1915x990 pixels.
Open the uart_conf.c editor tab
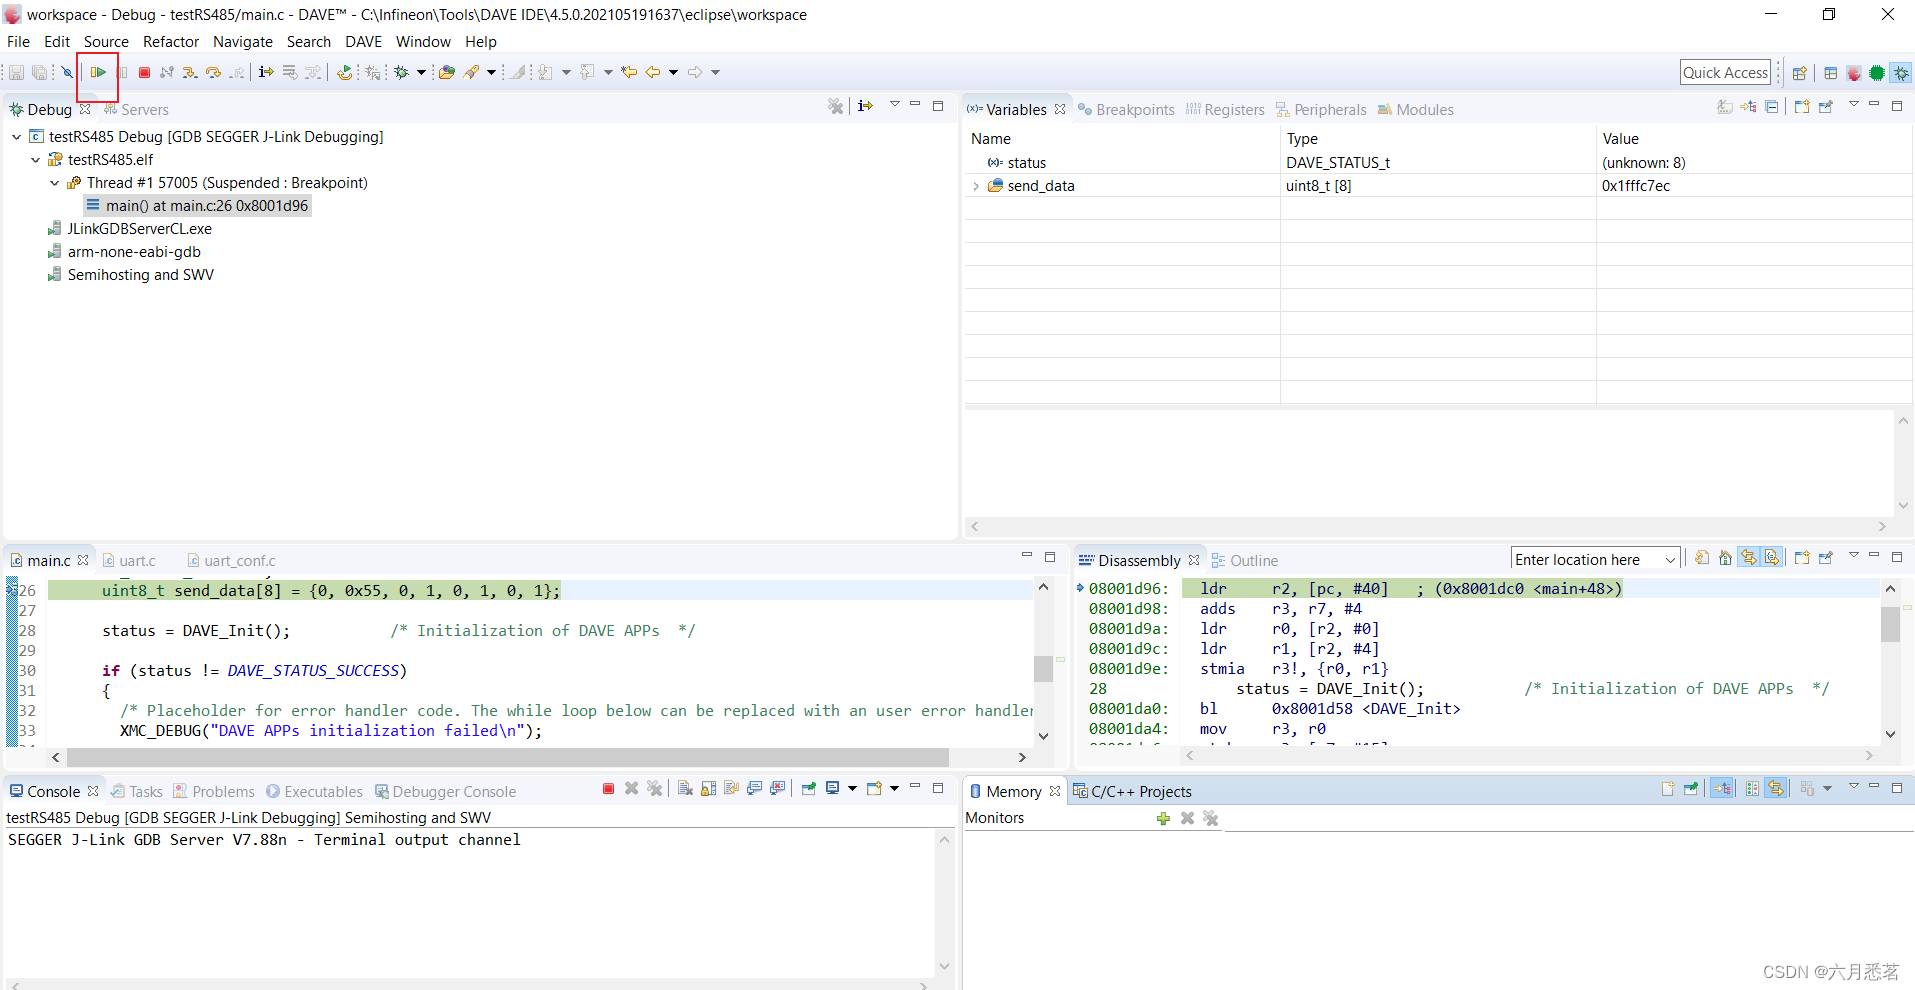click(x=231, y=561)
